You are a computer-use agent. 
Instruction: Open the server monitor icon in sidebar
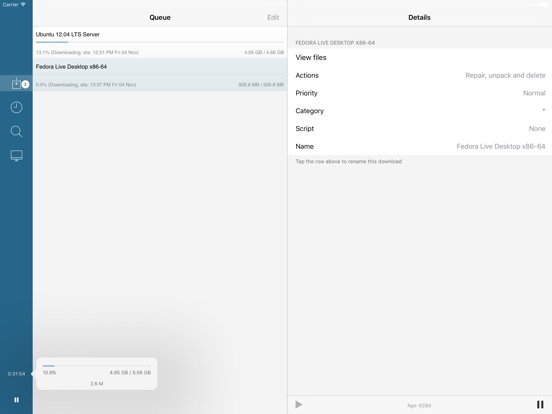[x=16, y=155]
